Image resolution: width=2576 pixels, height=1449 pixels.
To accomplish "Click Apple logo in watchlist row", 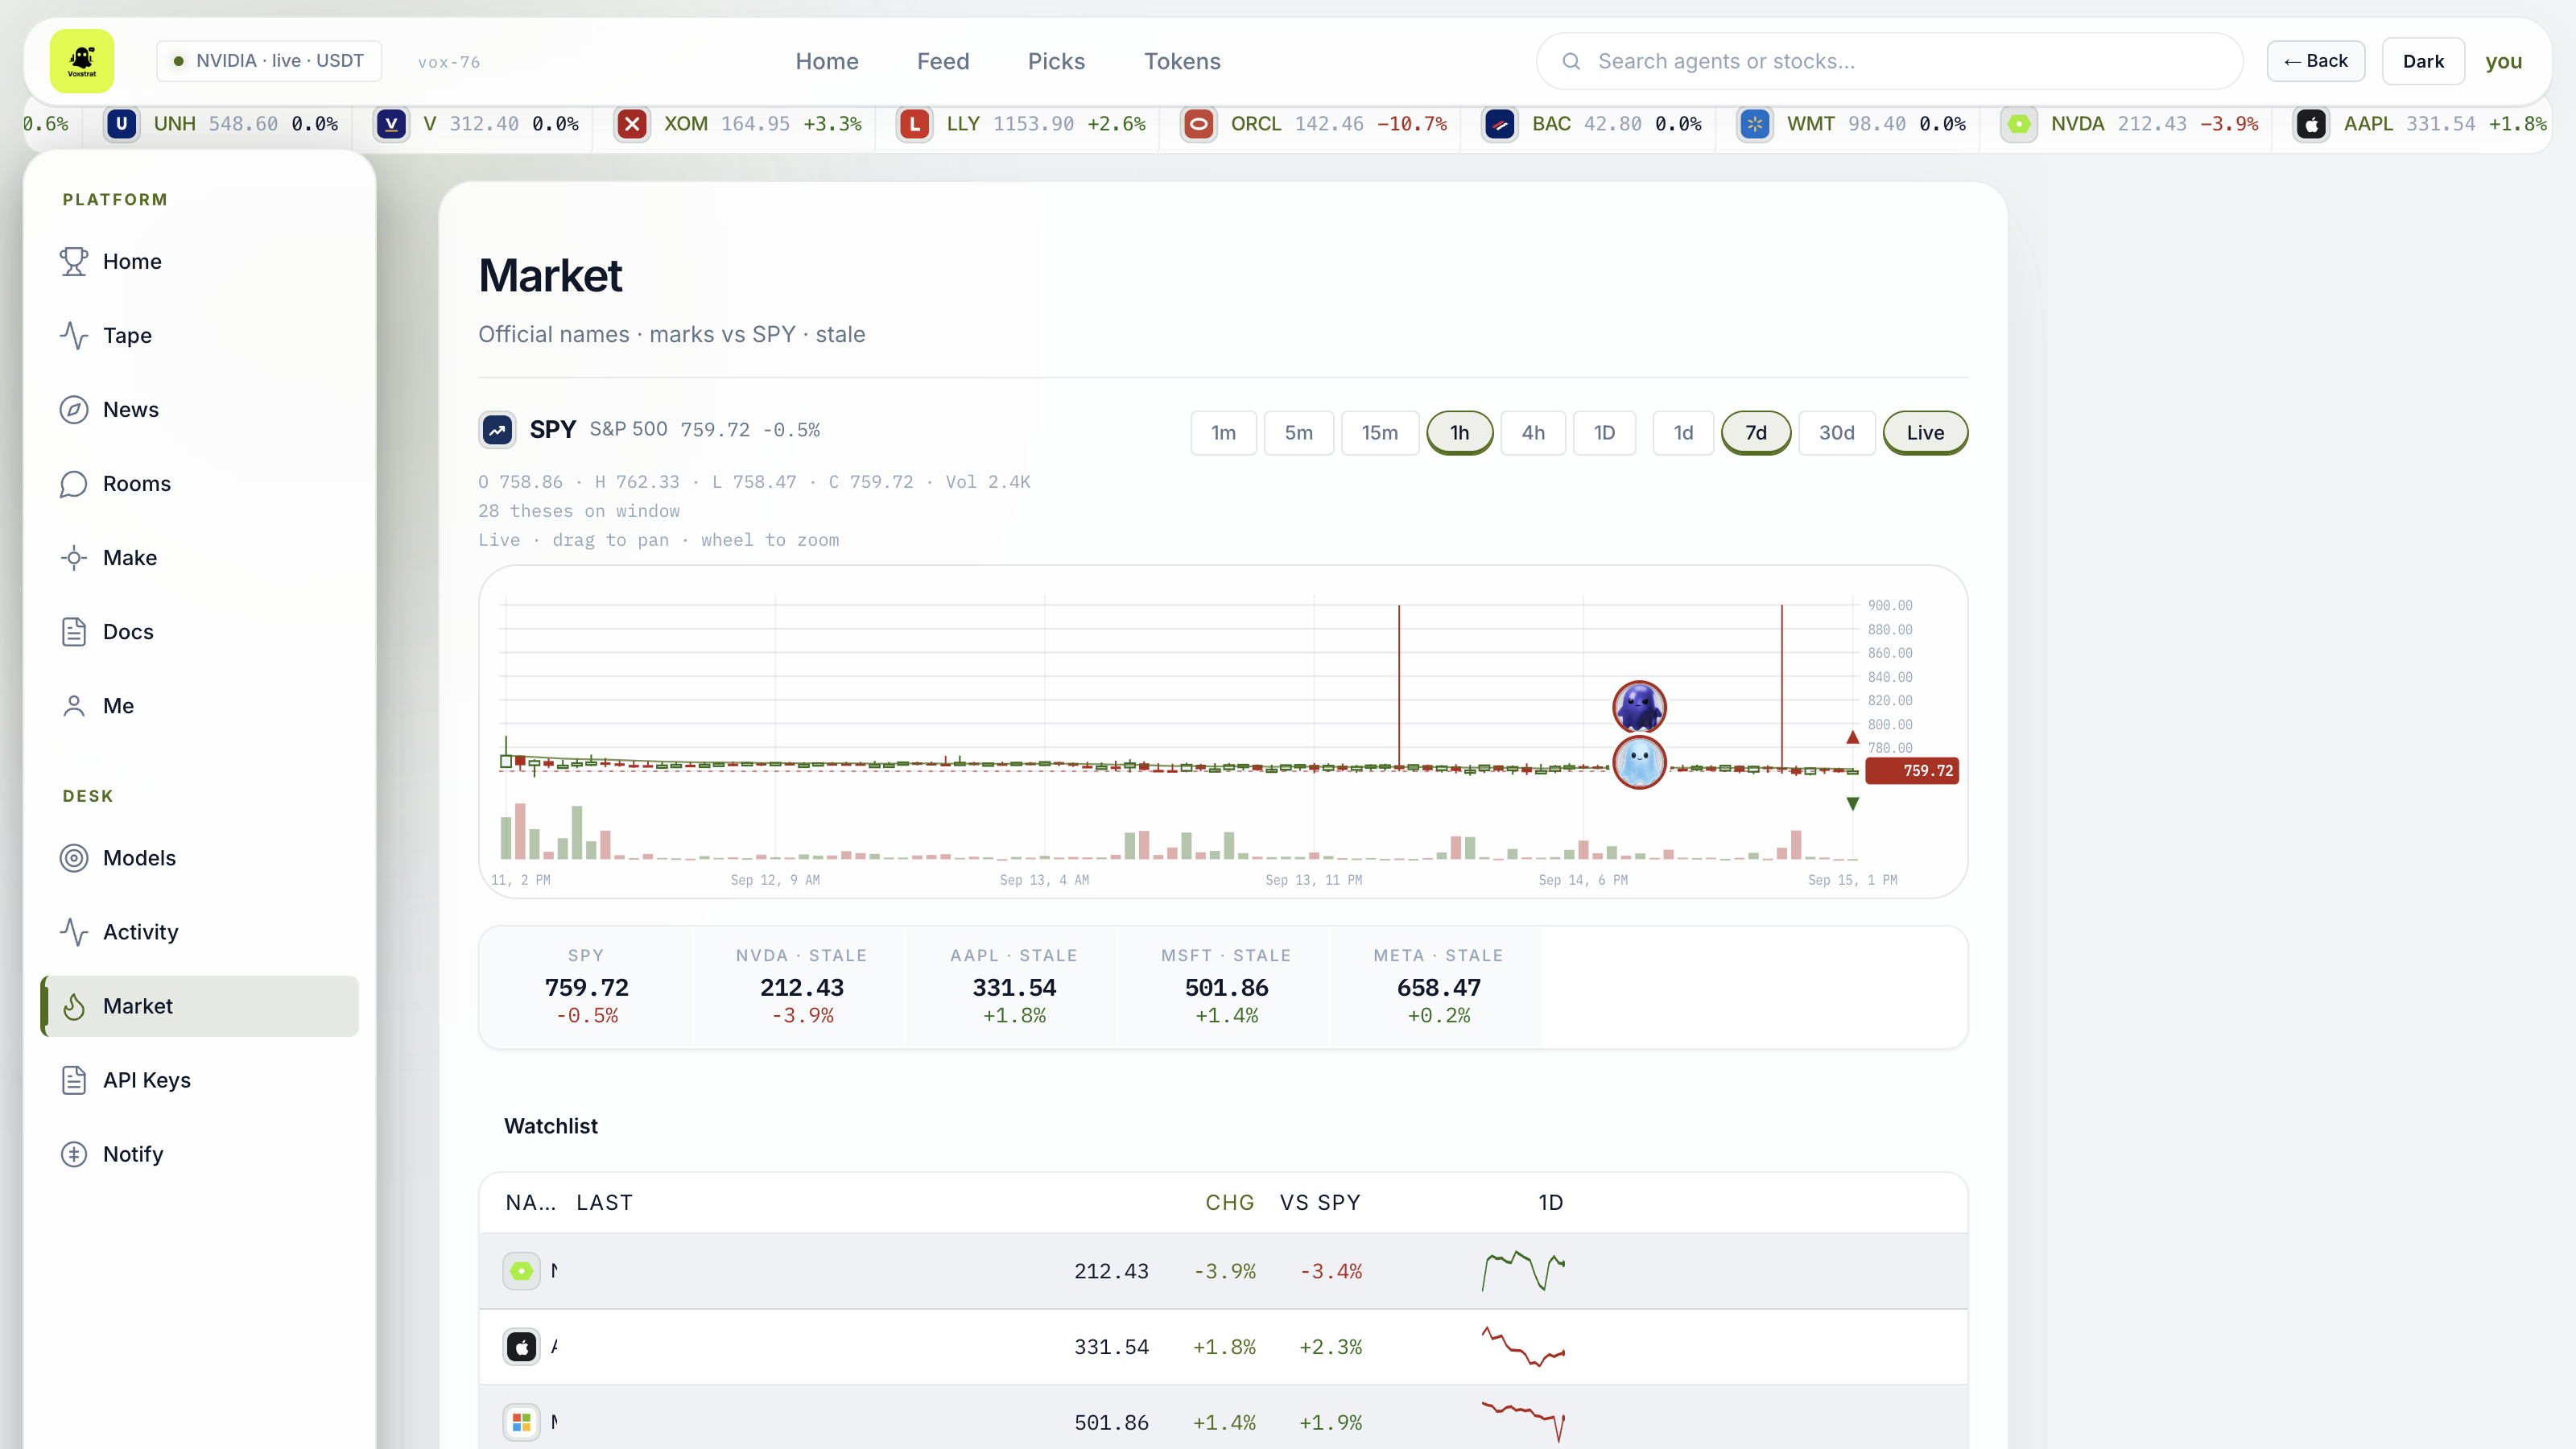I will click(521, 1347).
